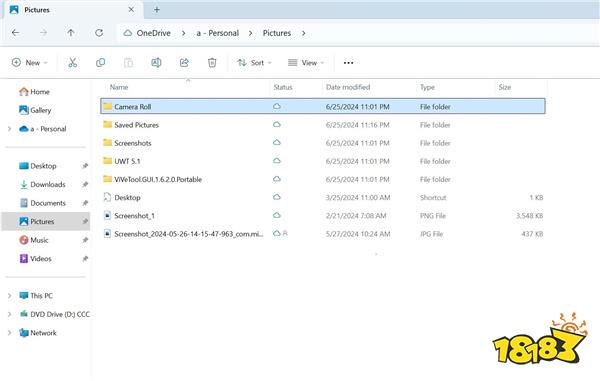
Task: Click cloud status icon for Saved Pictures
Action: (x=277, y=124)
